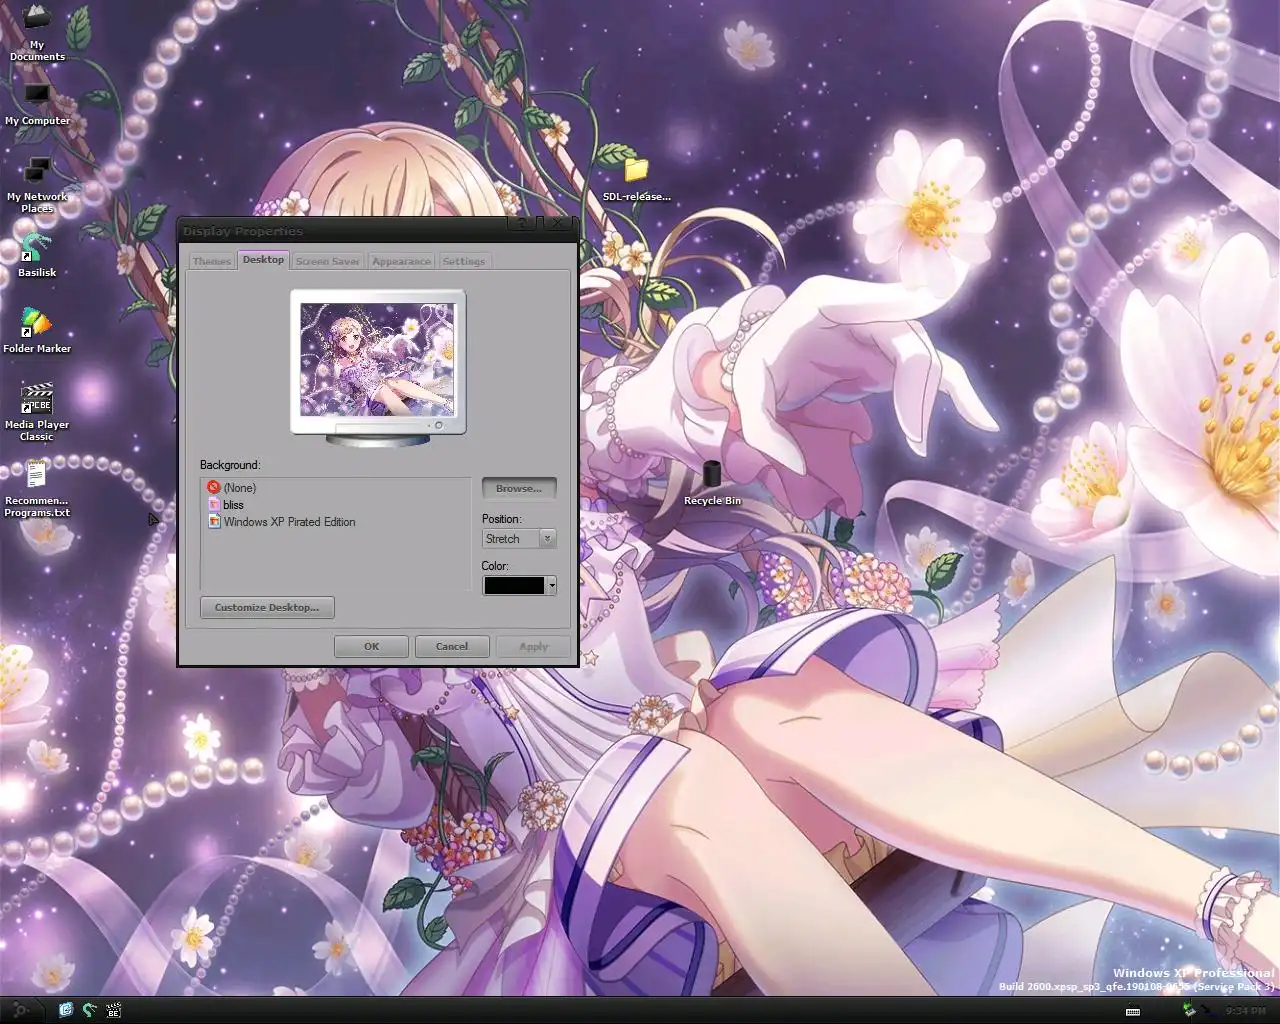The image size is (1280, 1024).
Task: Select Windows XP Pirated Edition background
Action: tap(290, 521)
